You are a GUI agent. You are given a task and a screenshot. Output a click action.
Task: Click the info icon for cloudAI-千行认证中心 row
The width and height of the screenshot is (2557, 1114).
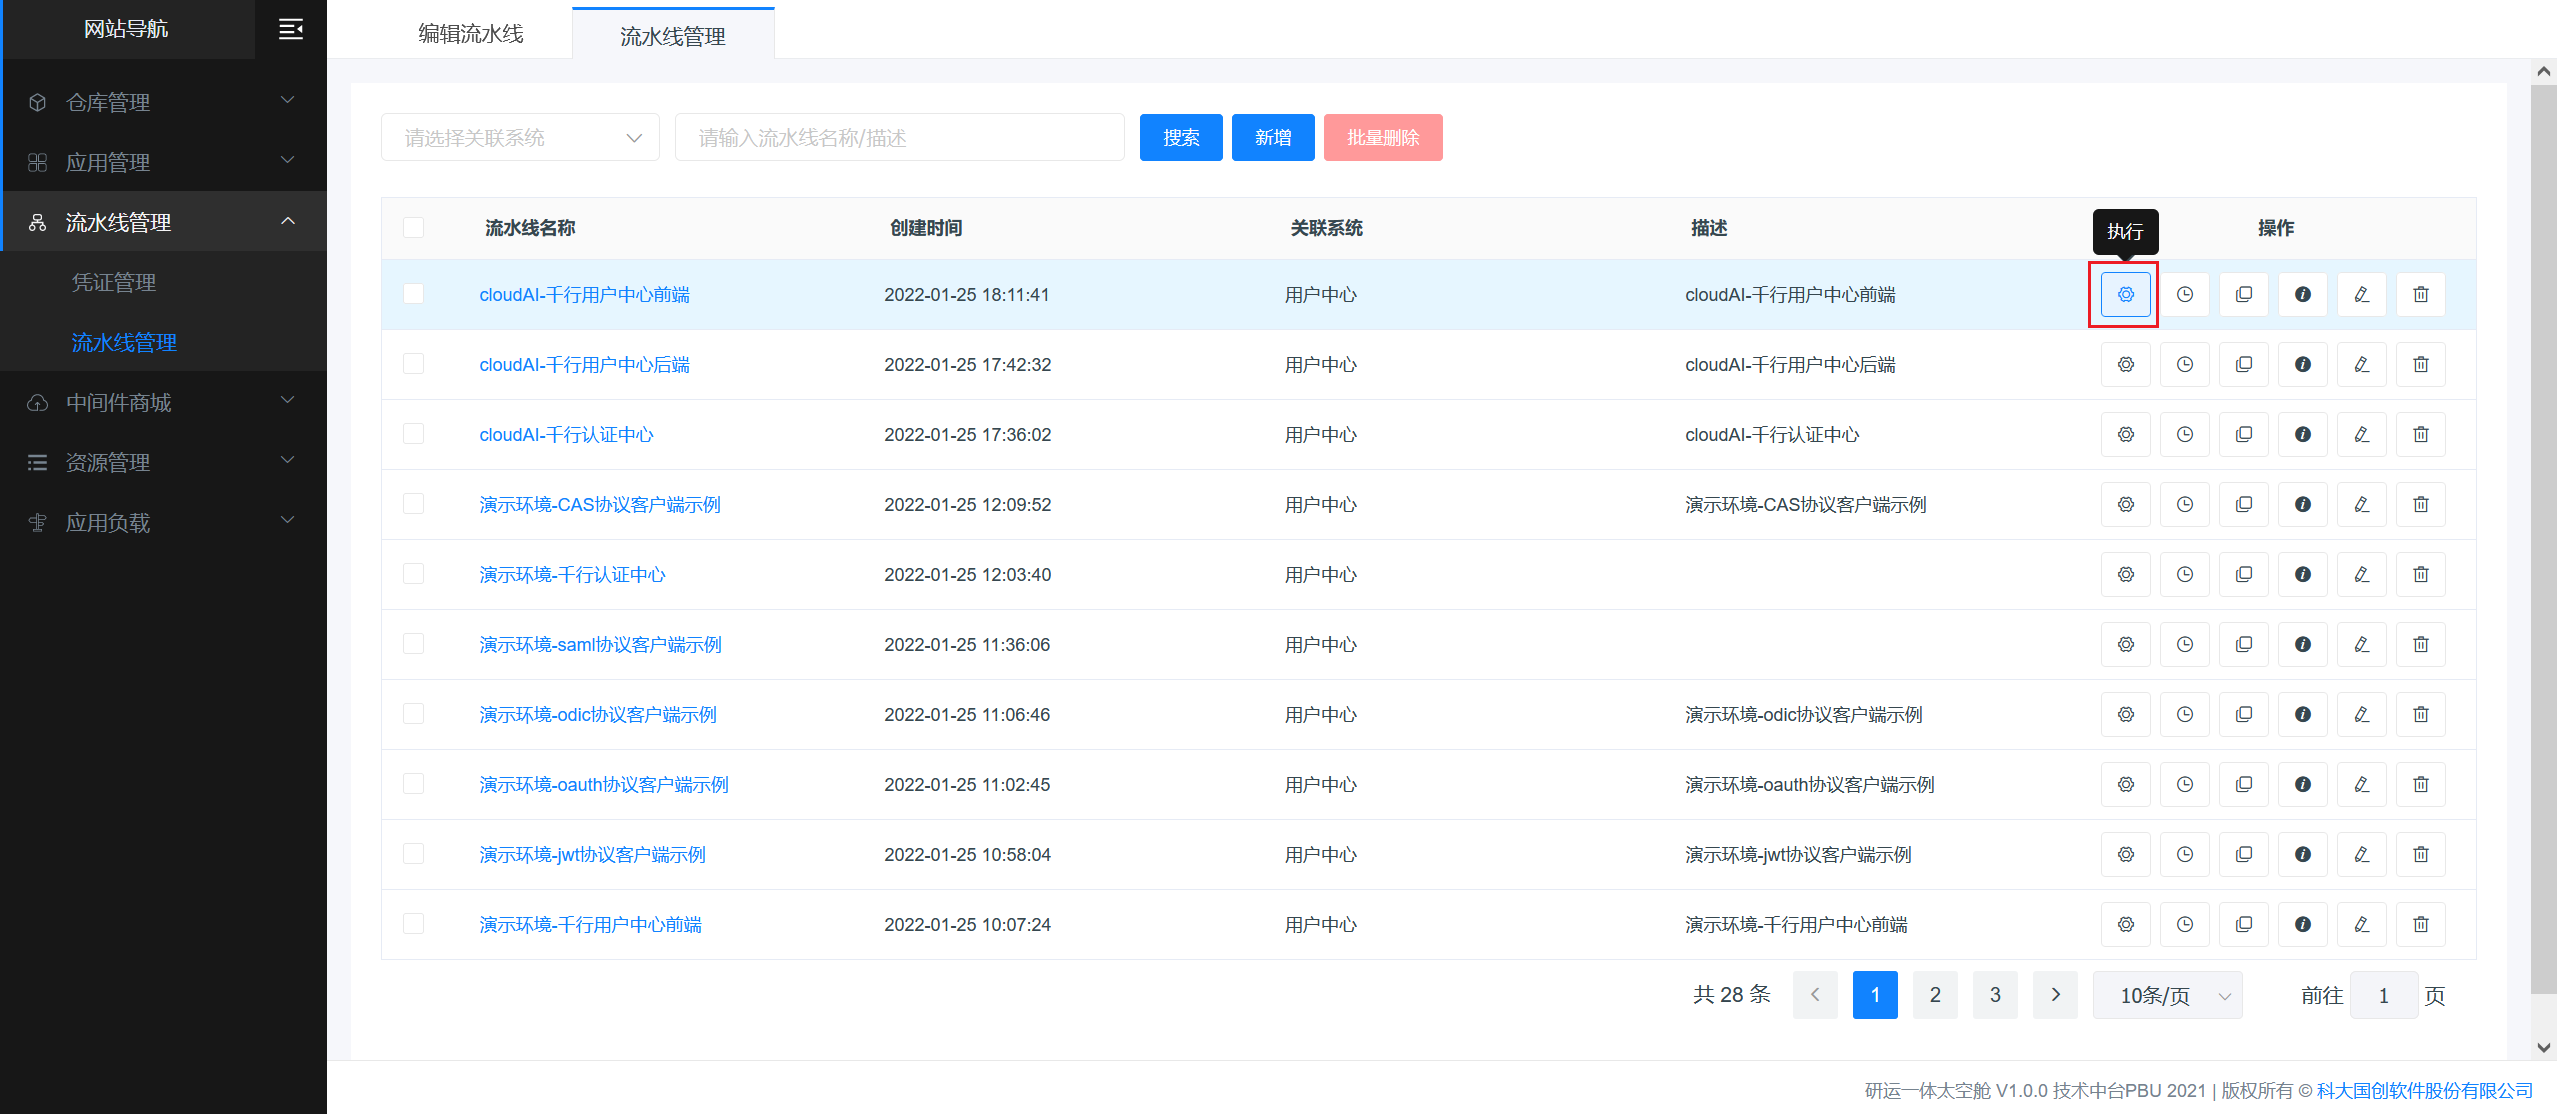[x=2302, y=434]
